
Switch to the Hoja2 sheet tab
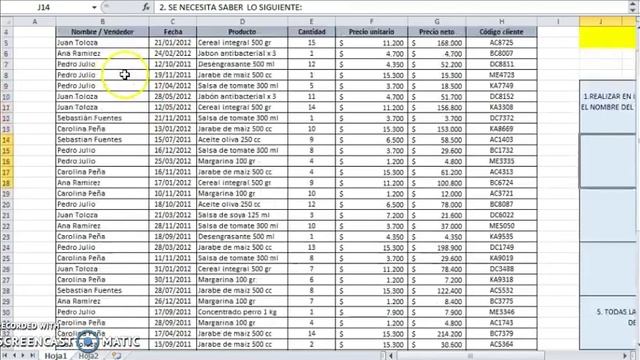tap(89, 356)
